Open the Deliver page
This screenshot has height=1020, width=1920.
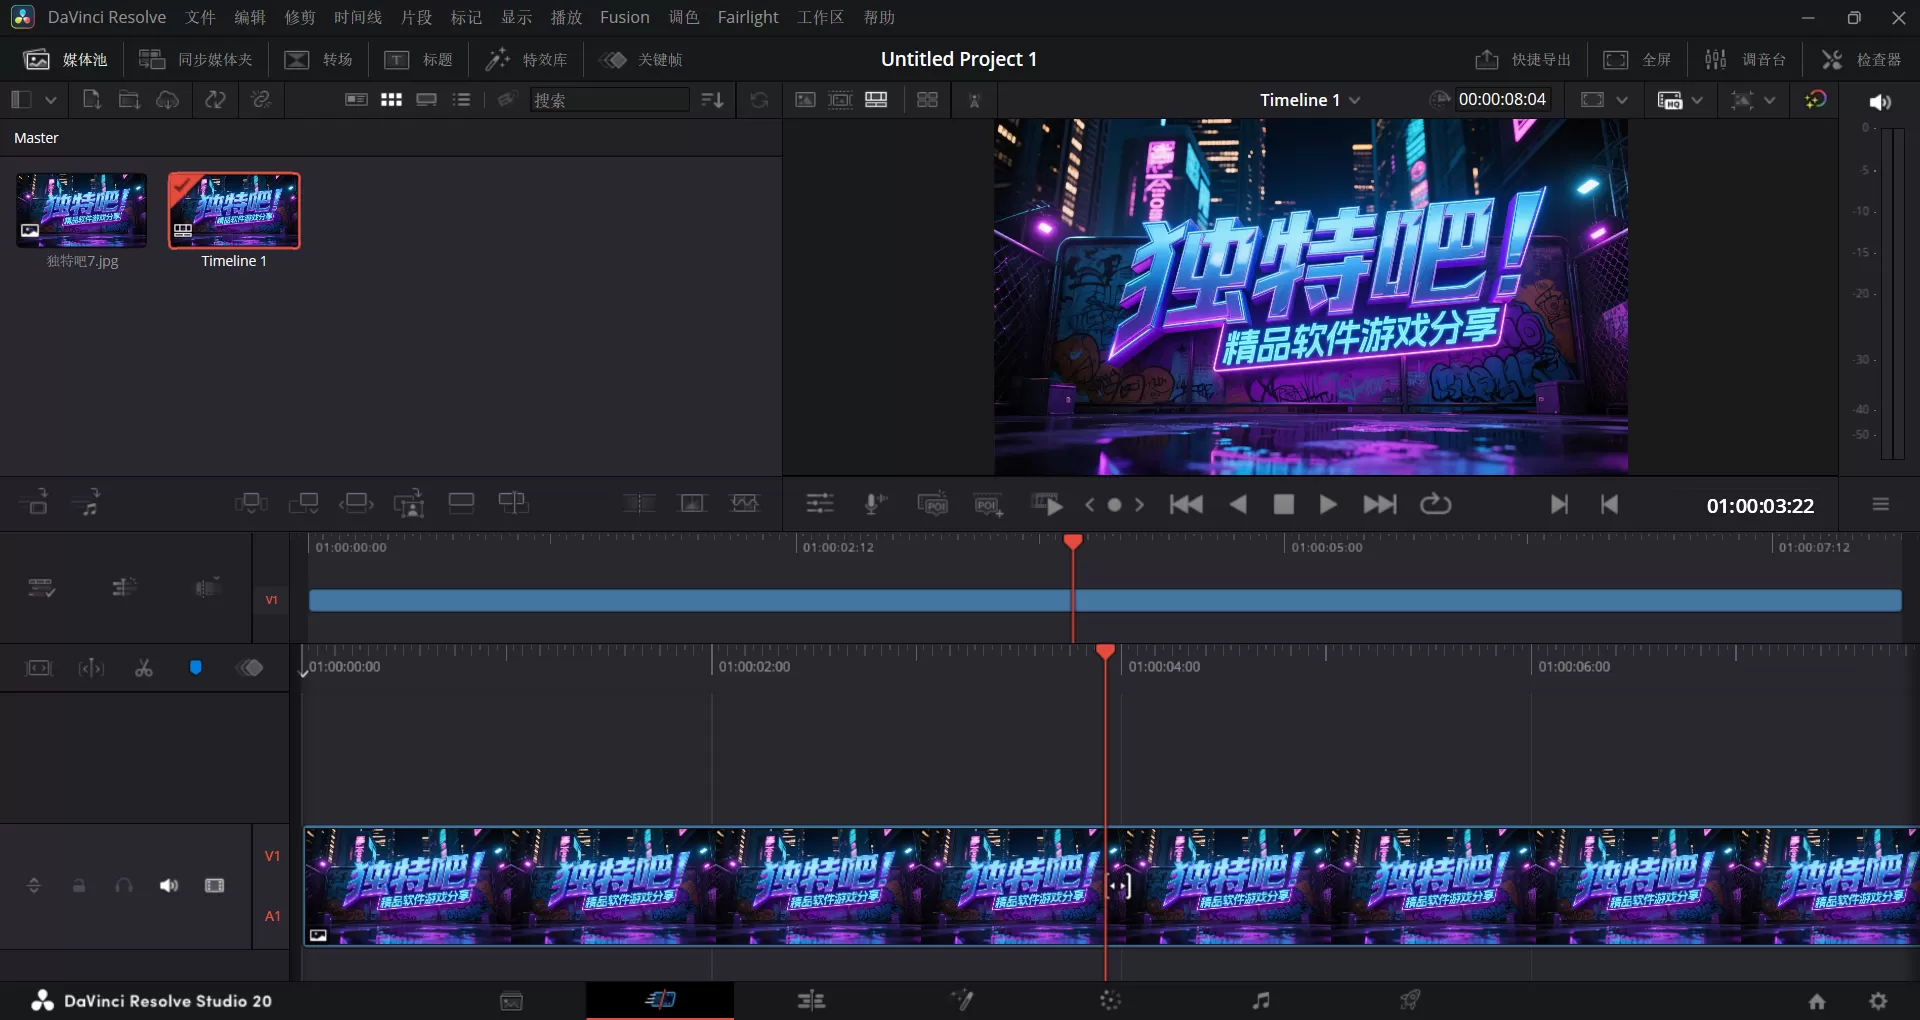[x=1410, y=1000]
